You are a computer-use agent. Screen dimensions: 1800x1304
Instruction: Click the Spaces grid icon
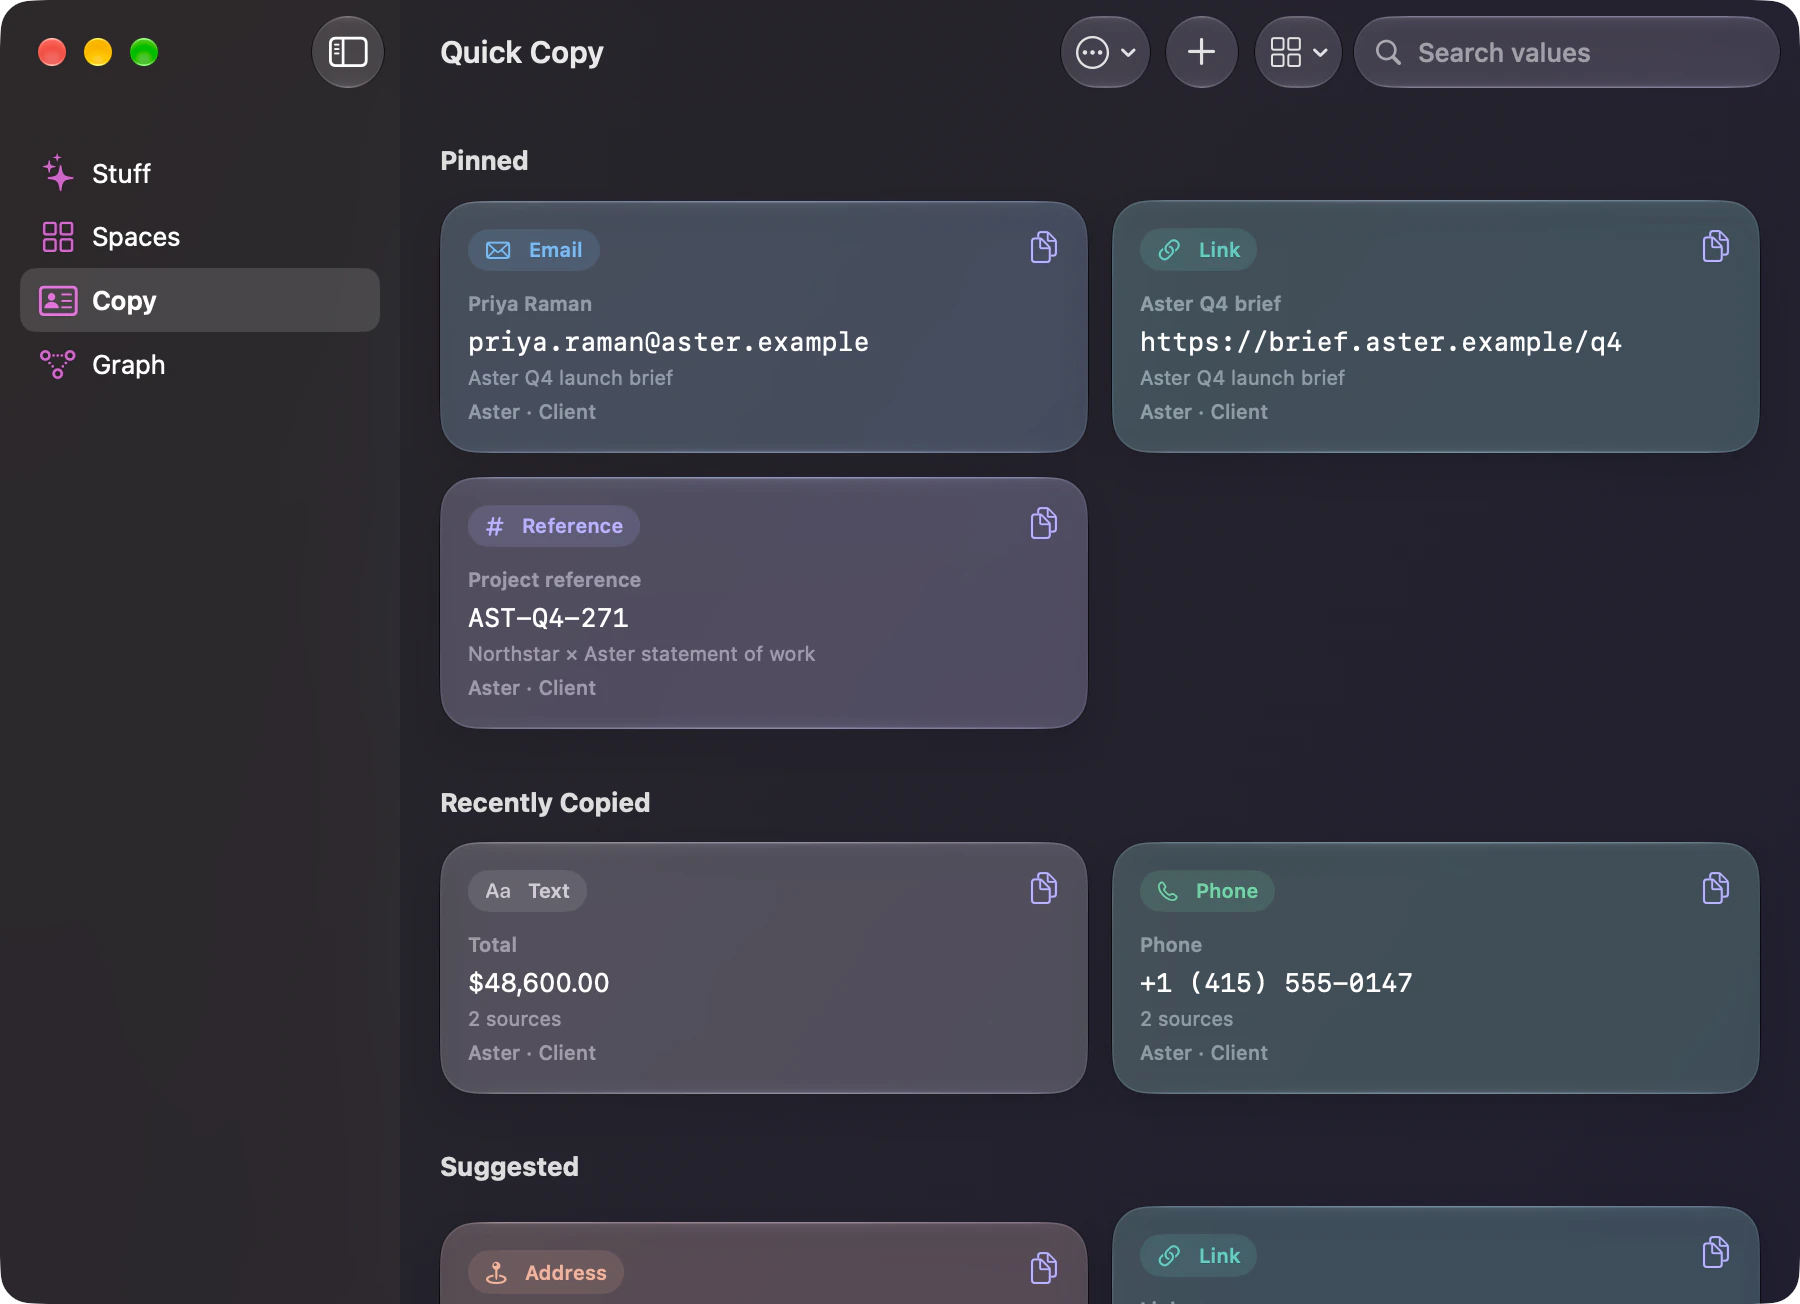pos(58,237)
